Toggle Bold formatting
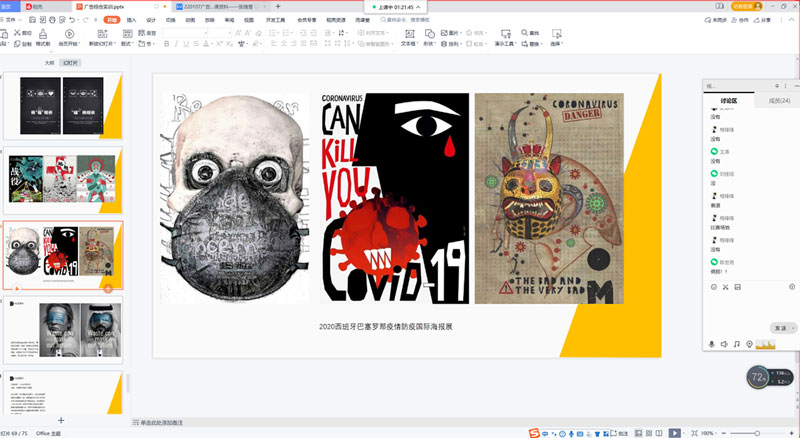 [x=167, y=44]
